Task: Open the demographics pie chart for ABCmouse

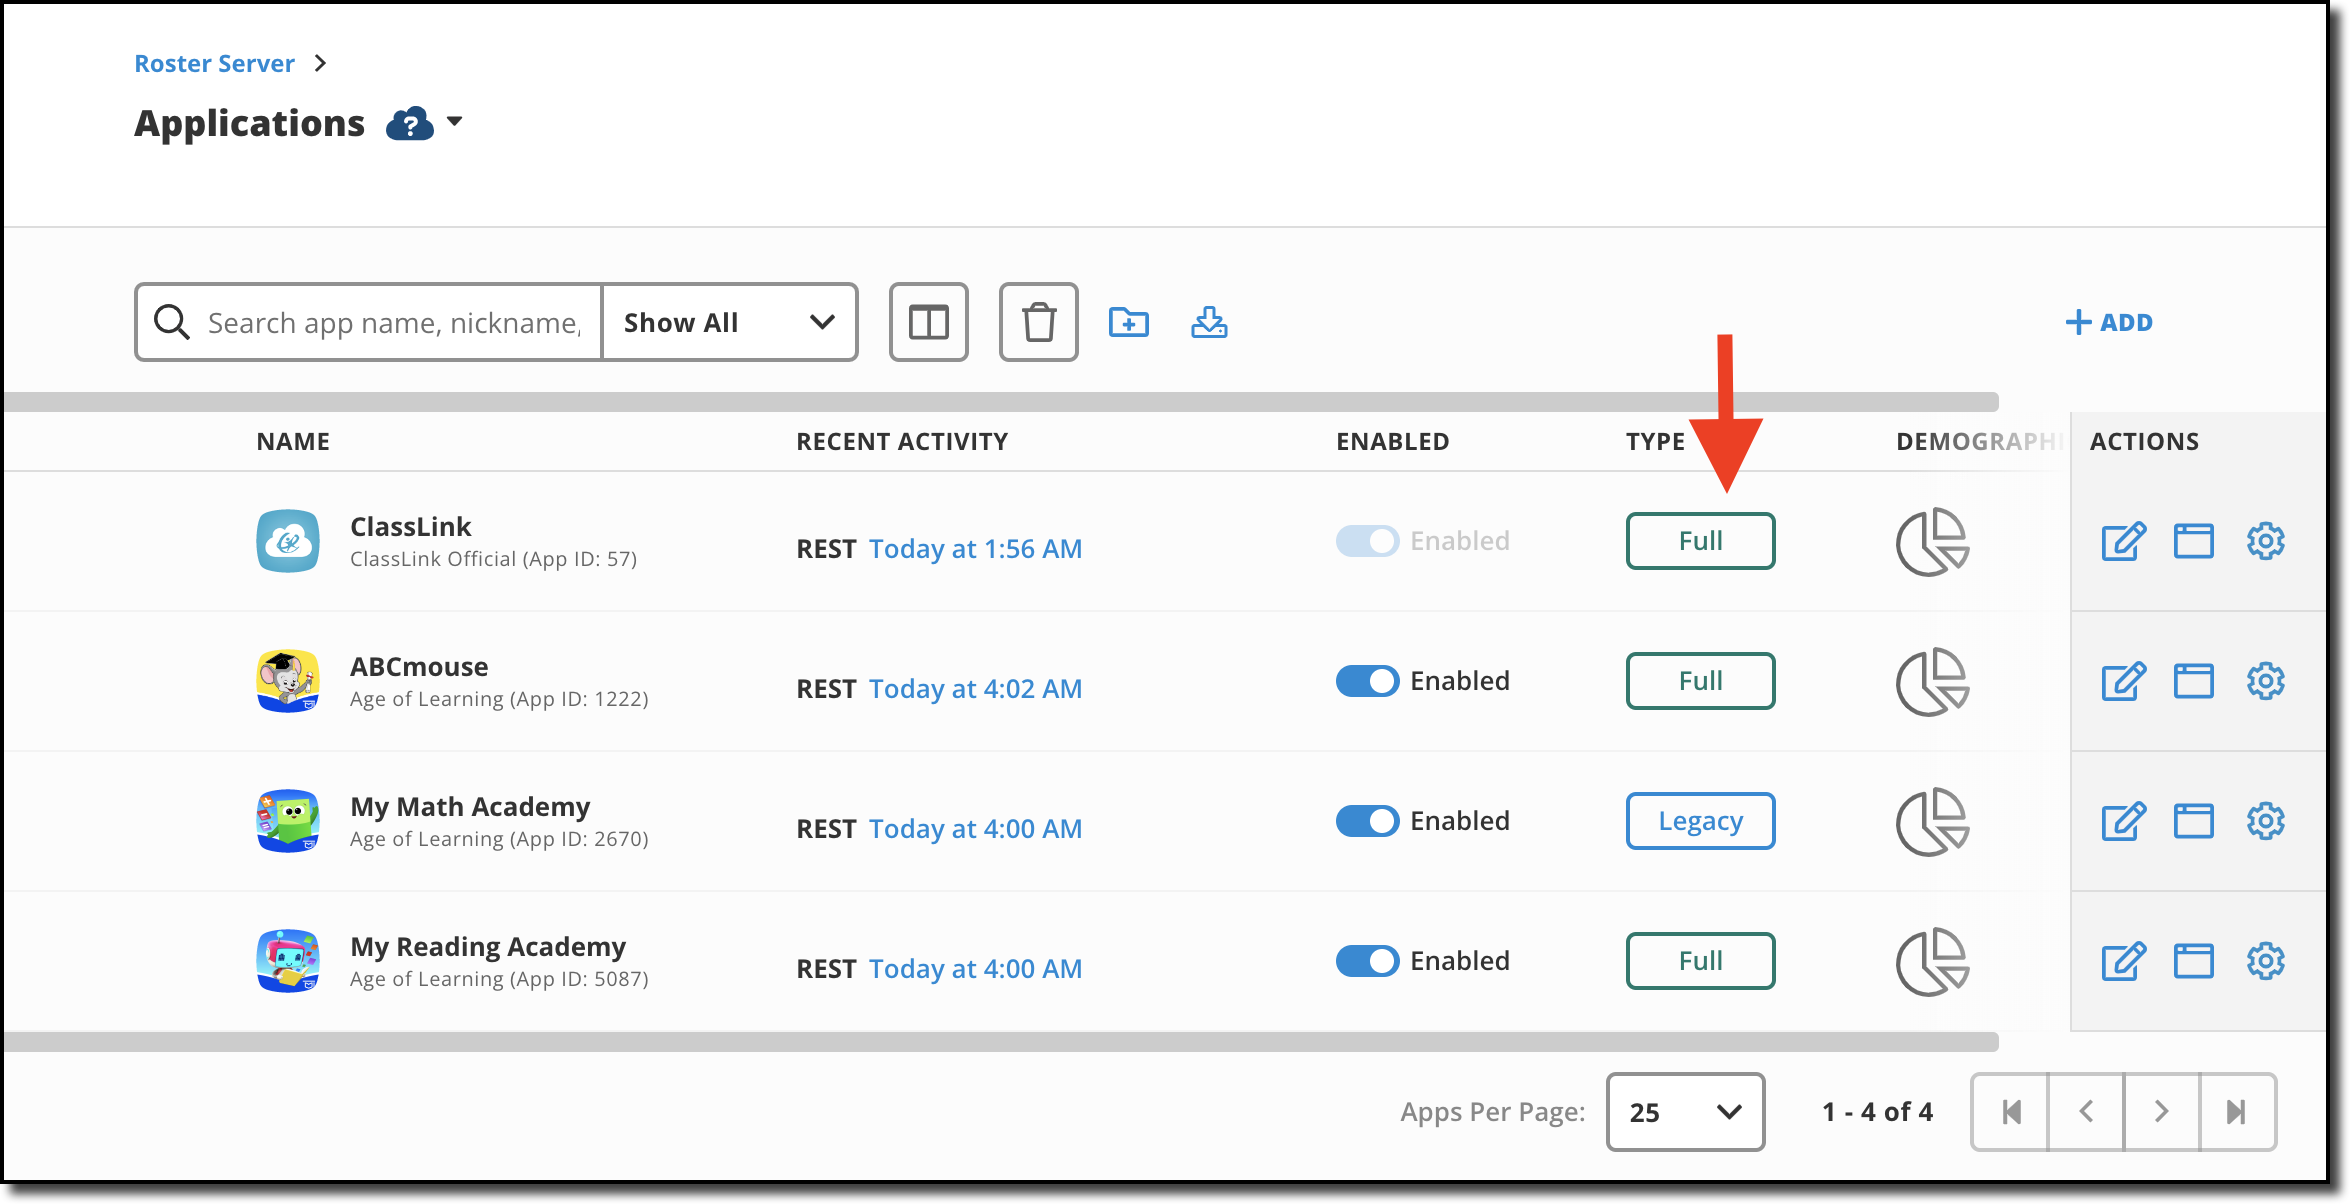Action: click(x=1932, y=681)
